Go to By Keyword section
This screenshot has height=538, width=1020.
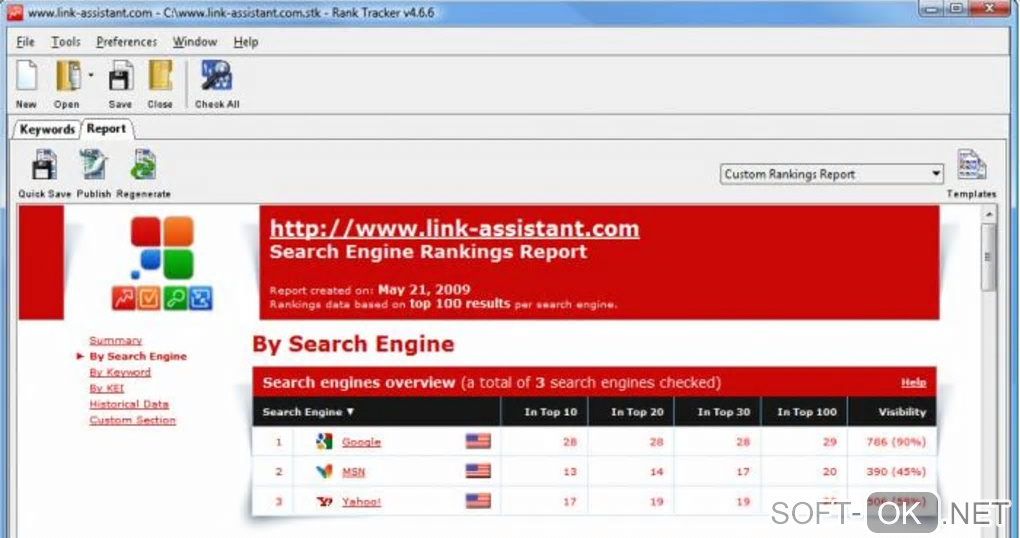120,372
